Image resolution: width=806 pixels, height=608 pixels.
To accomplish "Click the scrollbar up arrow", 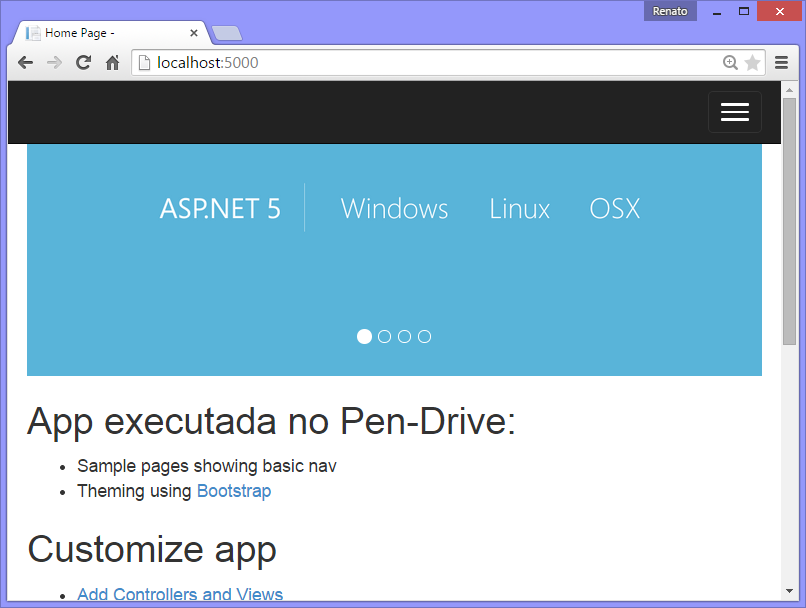I will click(x=789, y=90).
